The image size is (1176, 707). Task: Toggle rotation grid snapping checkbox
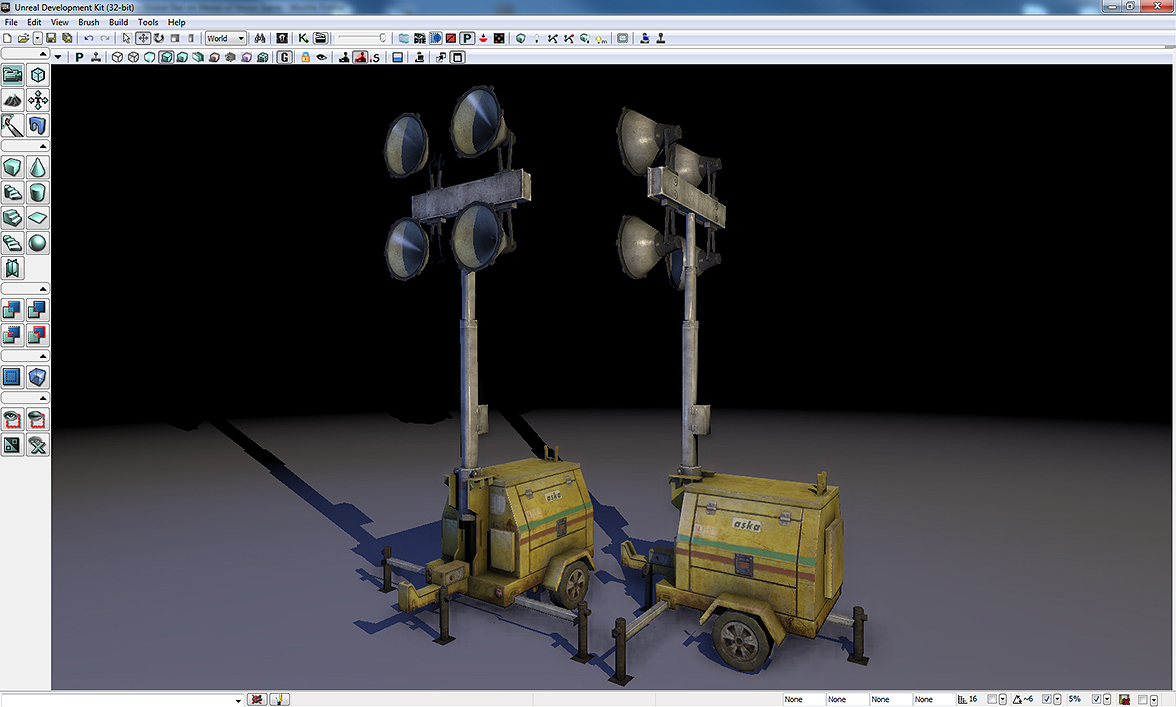point(1047,699)
